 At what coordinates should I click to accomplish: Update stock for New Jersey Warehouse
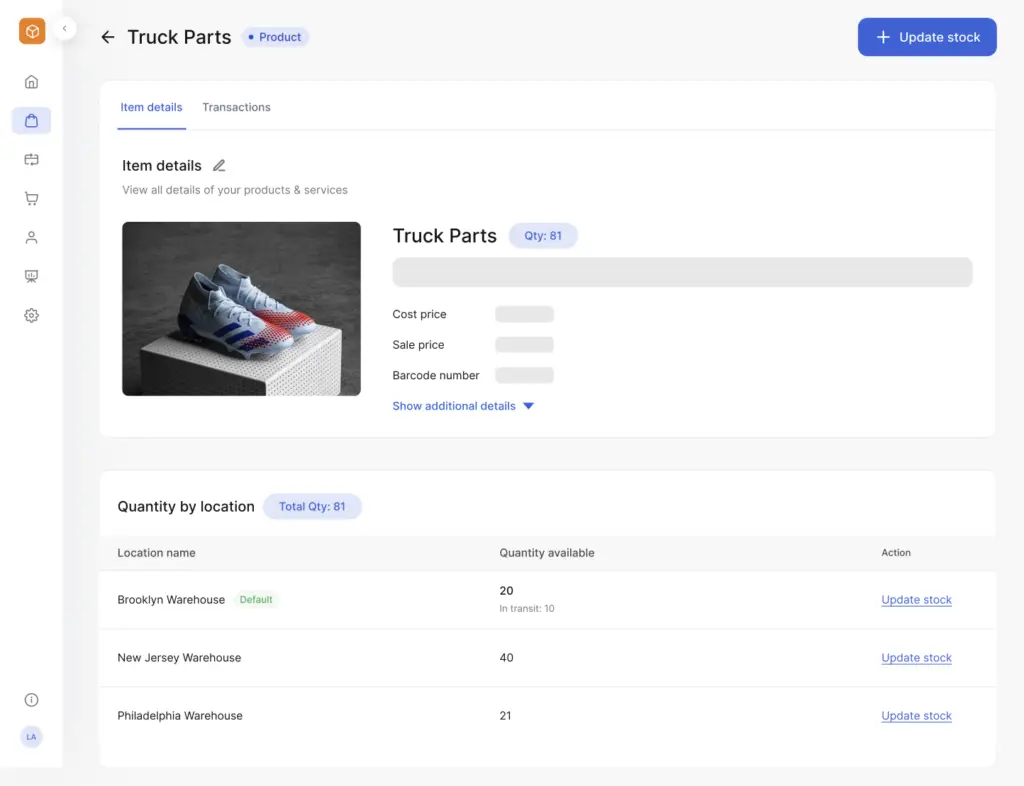(916, 657)
